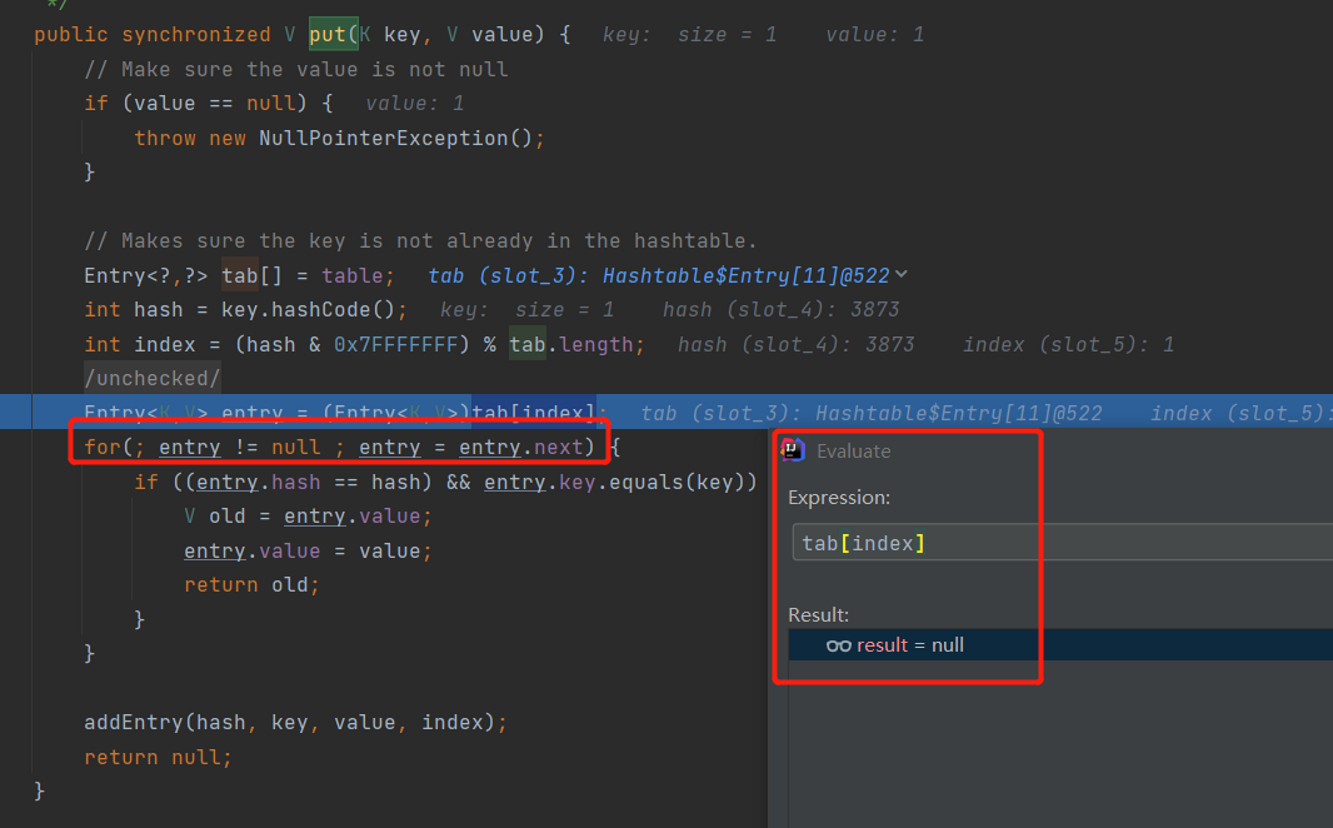Click the 'synchronized' keyword
Screen dimensions: 1333x828
click(196, 35)
